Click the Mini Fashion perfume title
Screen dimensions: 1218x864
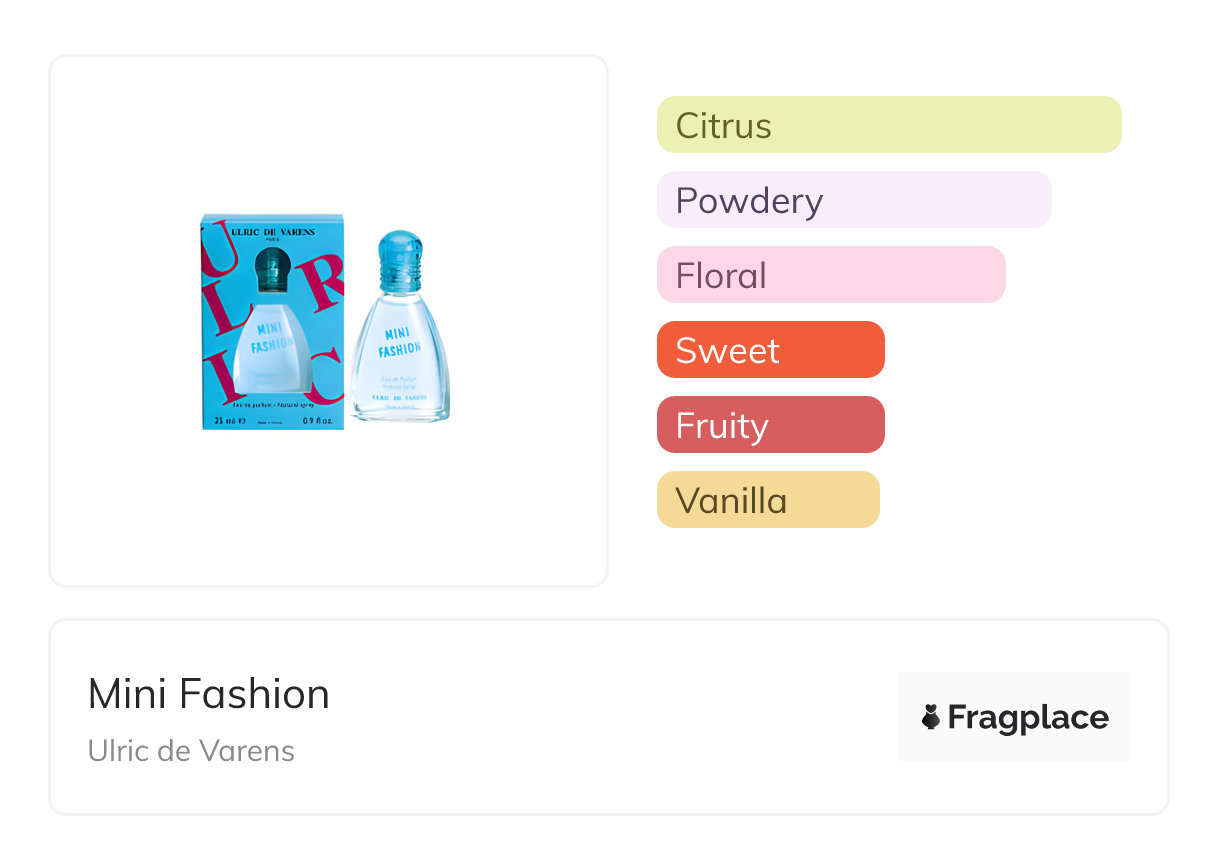click(x=208, y=694)
